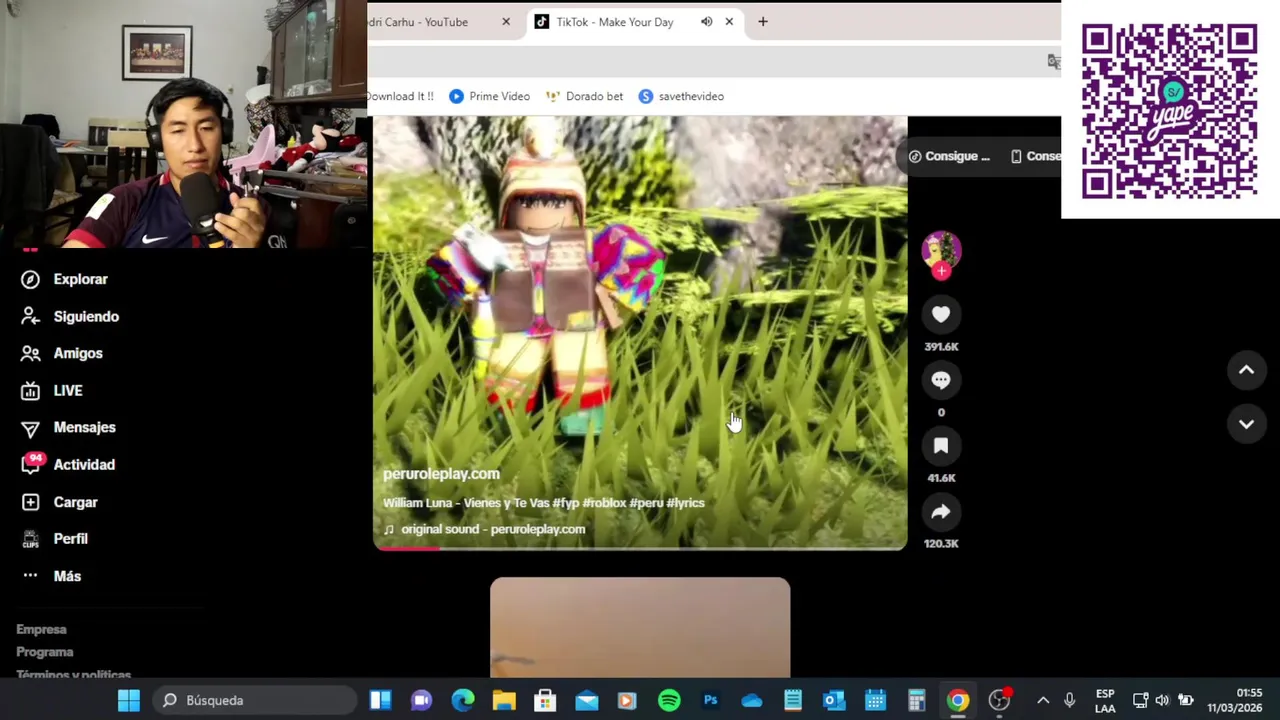
Task: Like the video with the heart icon
Action: (941, 315)
